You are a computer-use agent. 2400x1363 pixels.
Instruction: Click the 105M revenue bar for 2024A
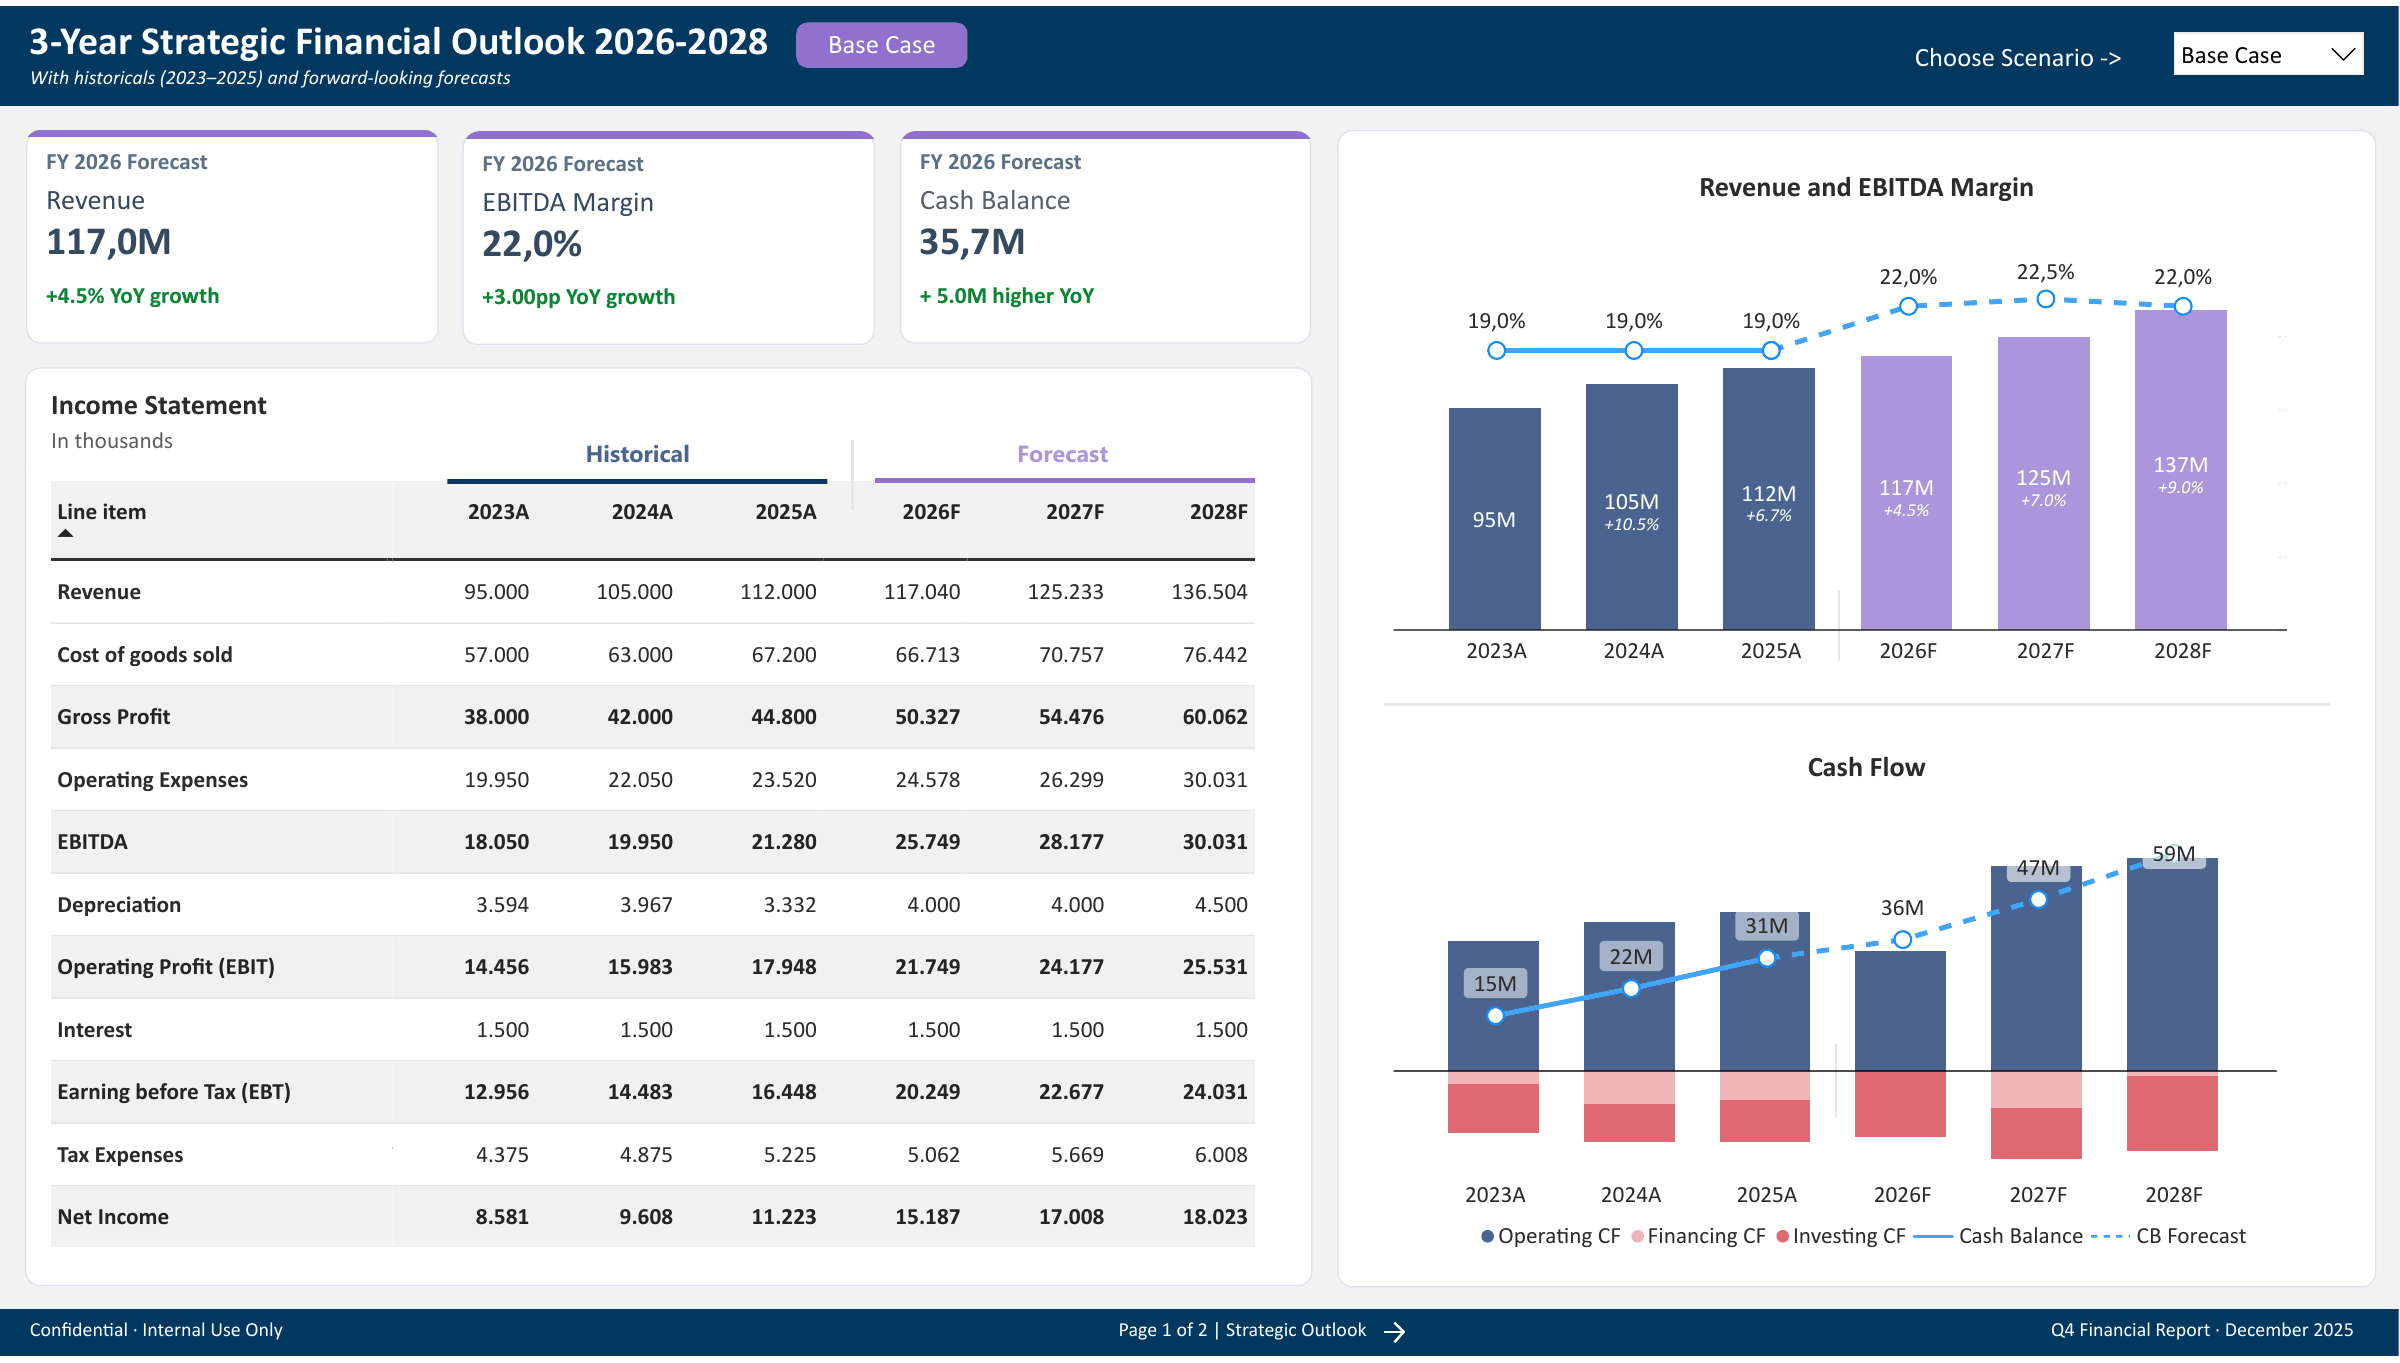pos(1631,507)
